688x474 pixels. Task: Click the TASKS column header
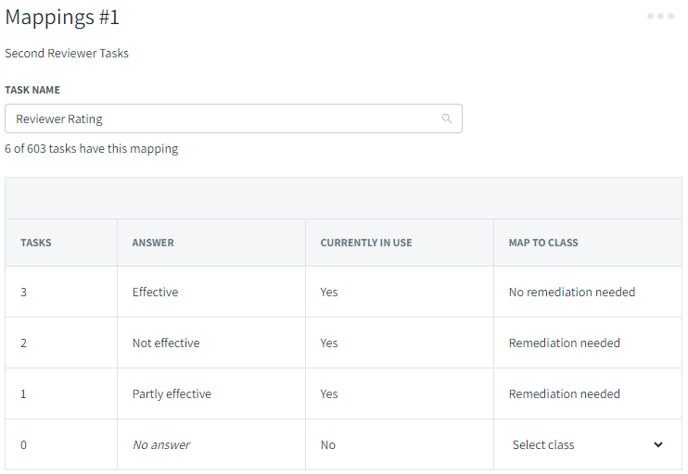[x=36, y=243]
